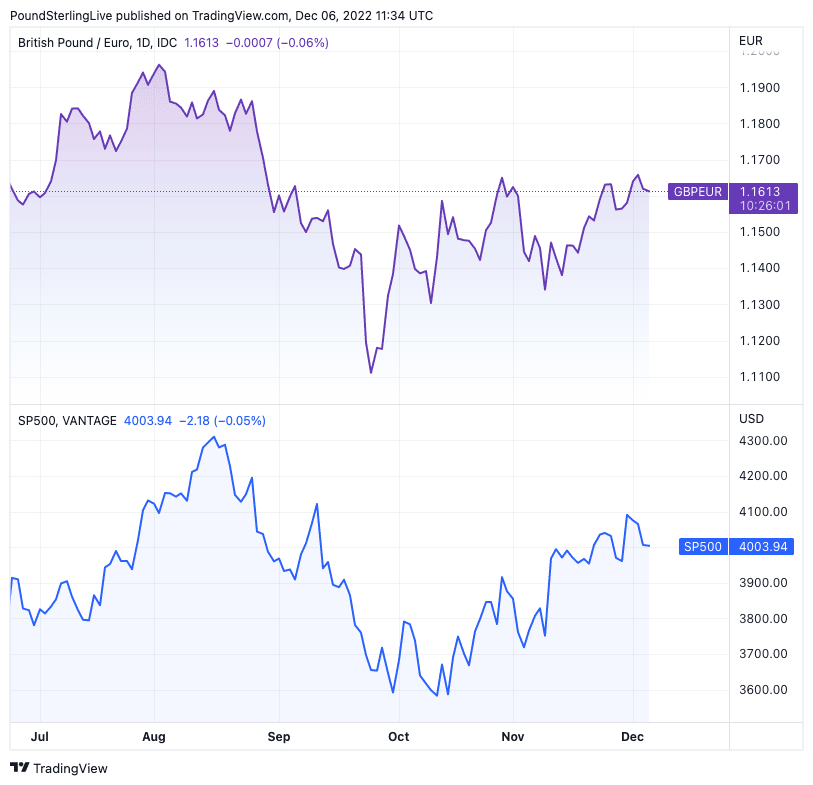Click the TradingView logo icon
Viewport: 813px width, 785px height.
[19, 768]
